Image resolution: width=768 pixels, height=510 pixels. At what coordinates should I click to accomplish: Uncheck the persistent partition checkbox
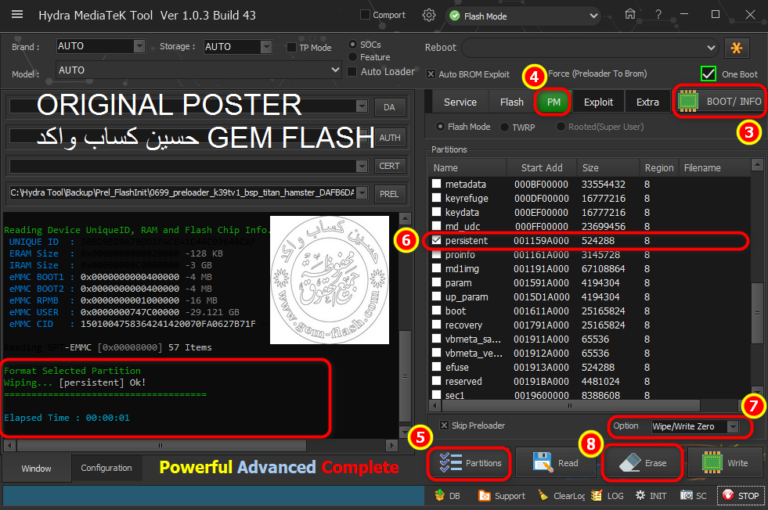(436, 241)
